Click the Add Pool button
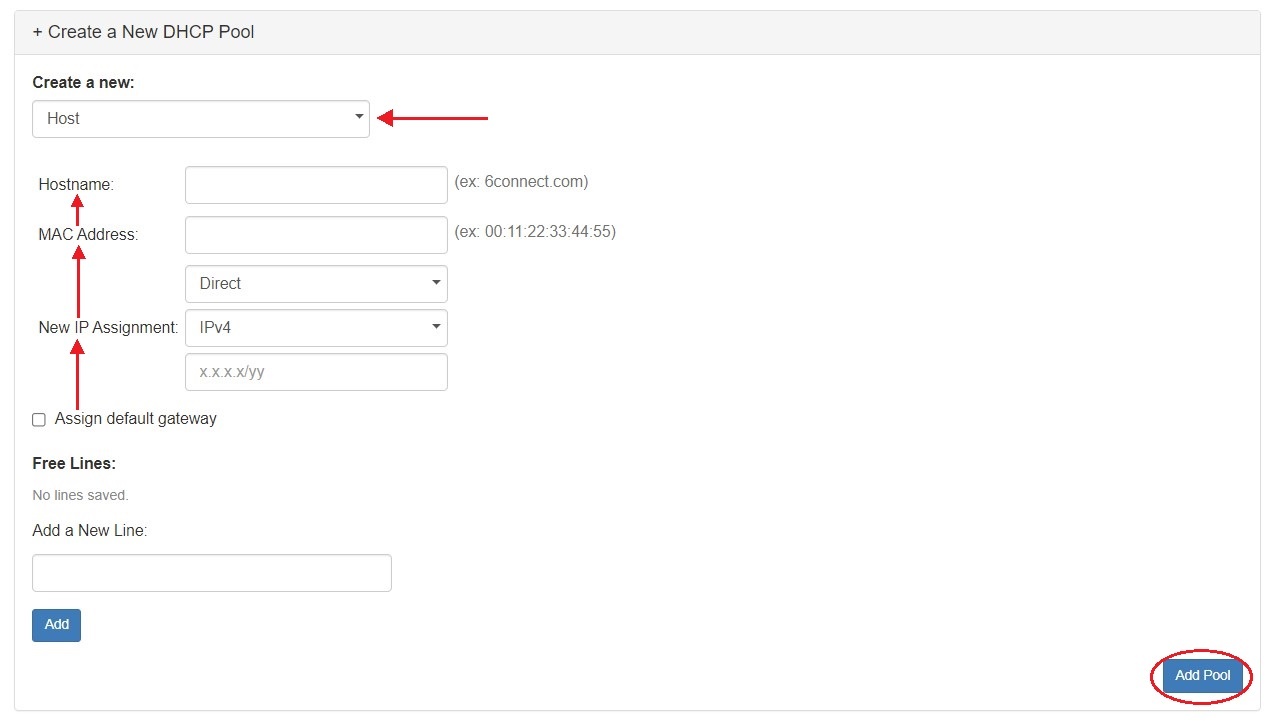 tap(1202, 676)
